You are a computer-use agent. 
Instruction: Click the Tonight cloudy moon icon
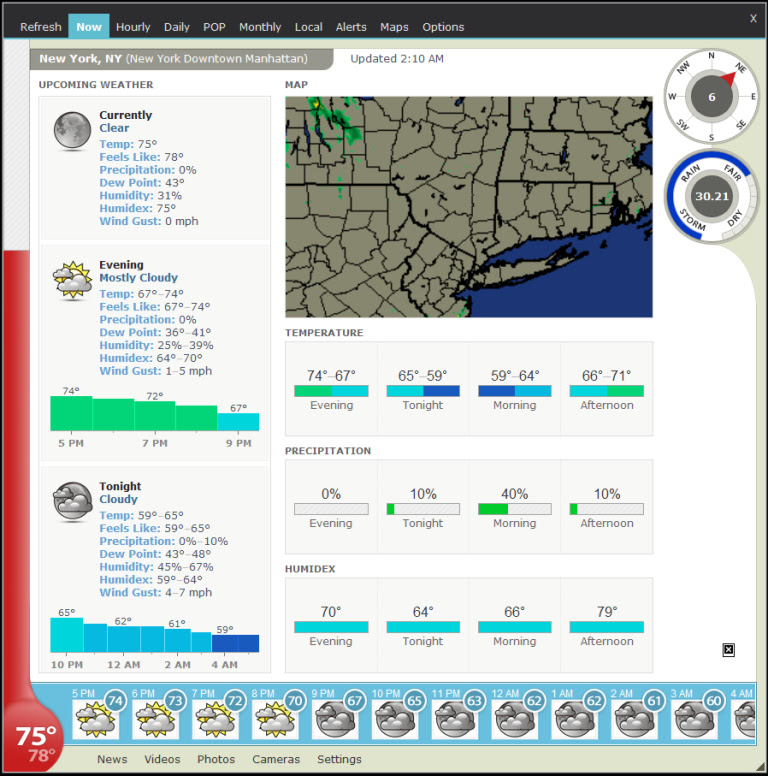point(72,502)
